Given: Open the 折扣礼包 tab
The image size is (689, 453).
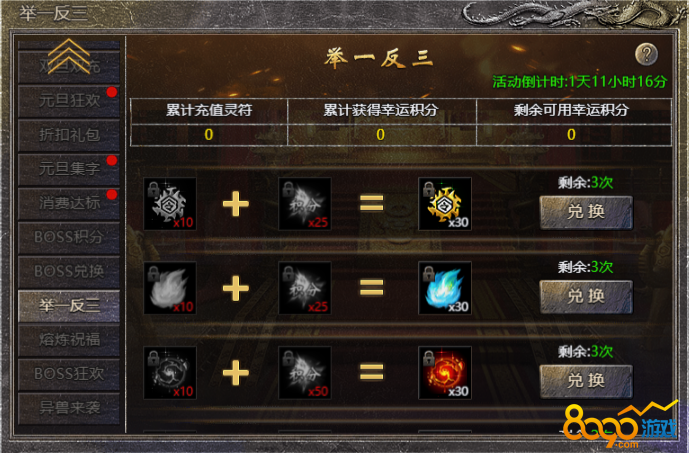Looking at the screenshot, I should pyautogui.click(x=69, y=135).
